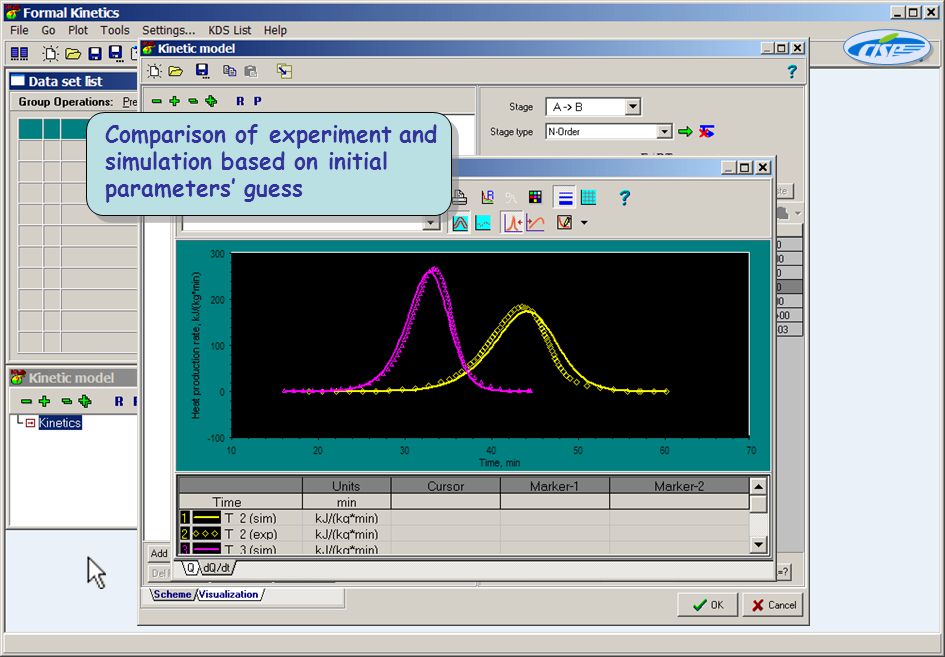Image resolution: width=945 pixels, height=657 pixels.
Task: Click the Cancel button
Action: pyautogui.click(x=773, y=605)
